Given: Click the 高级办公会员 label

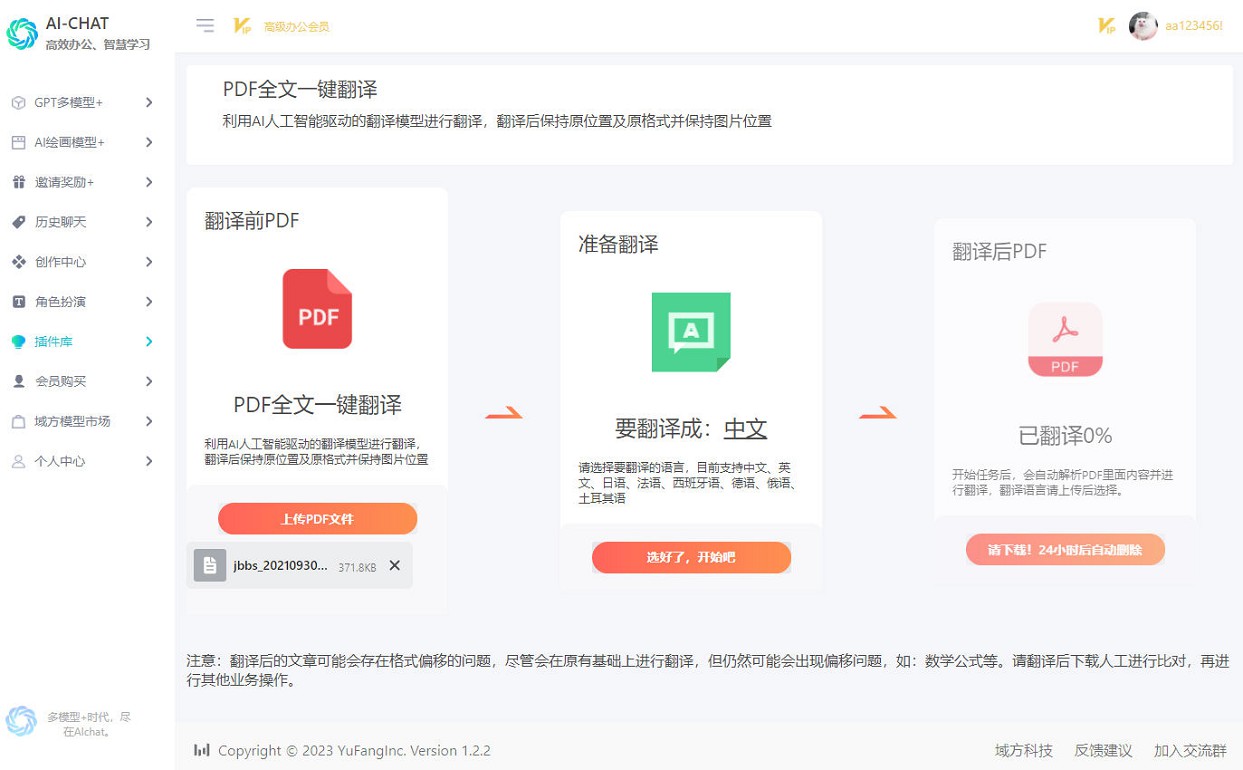Looking at the screenshot, I should (x=296, y=27).
